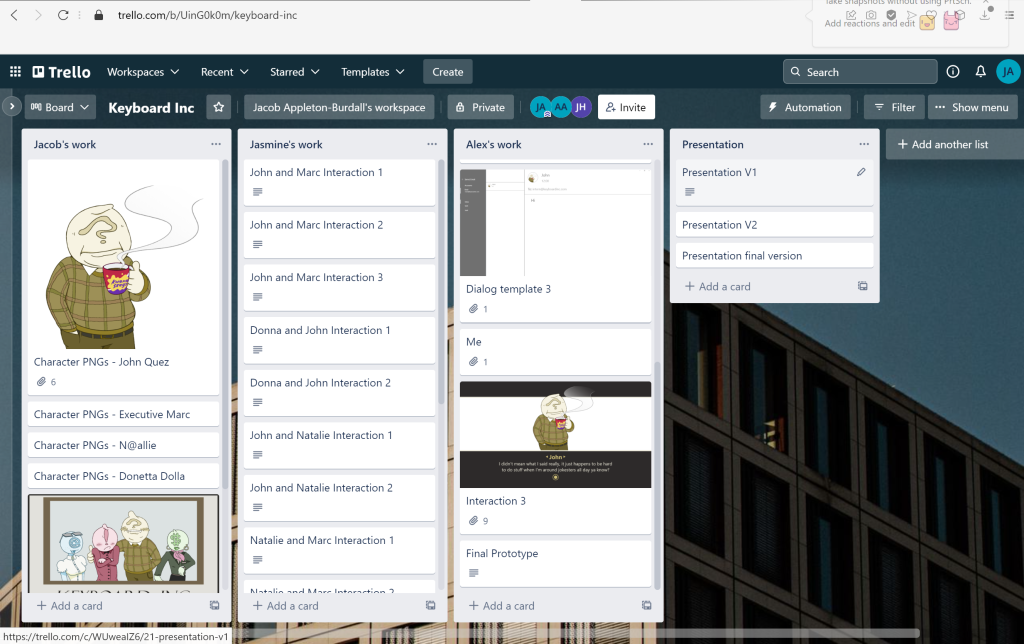Open the Templates dropdown menu

pyautogui.click(x=372, y=72)
